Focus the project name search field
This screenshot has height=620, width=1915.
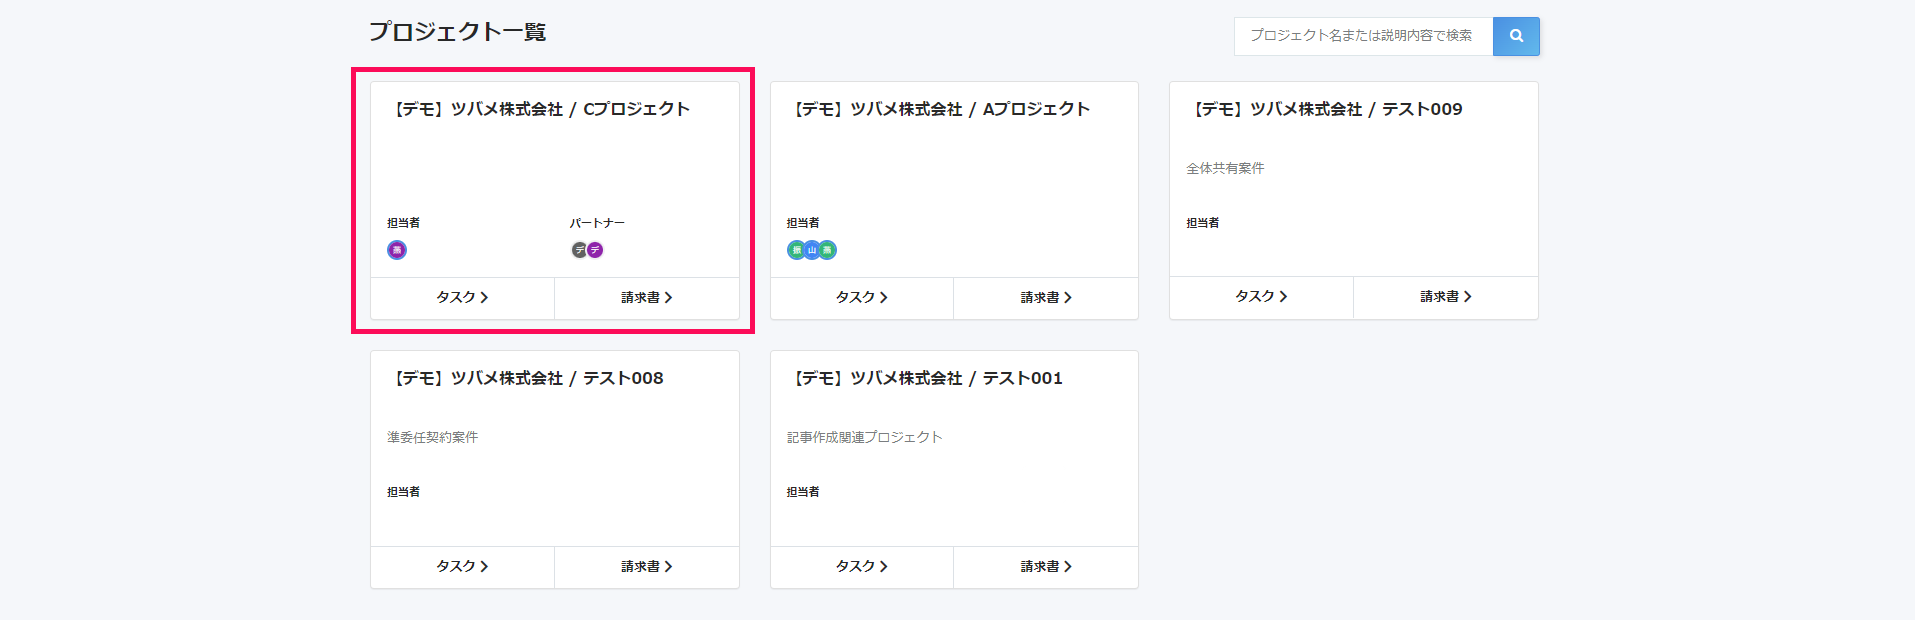click(1363, 36)
